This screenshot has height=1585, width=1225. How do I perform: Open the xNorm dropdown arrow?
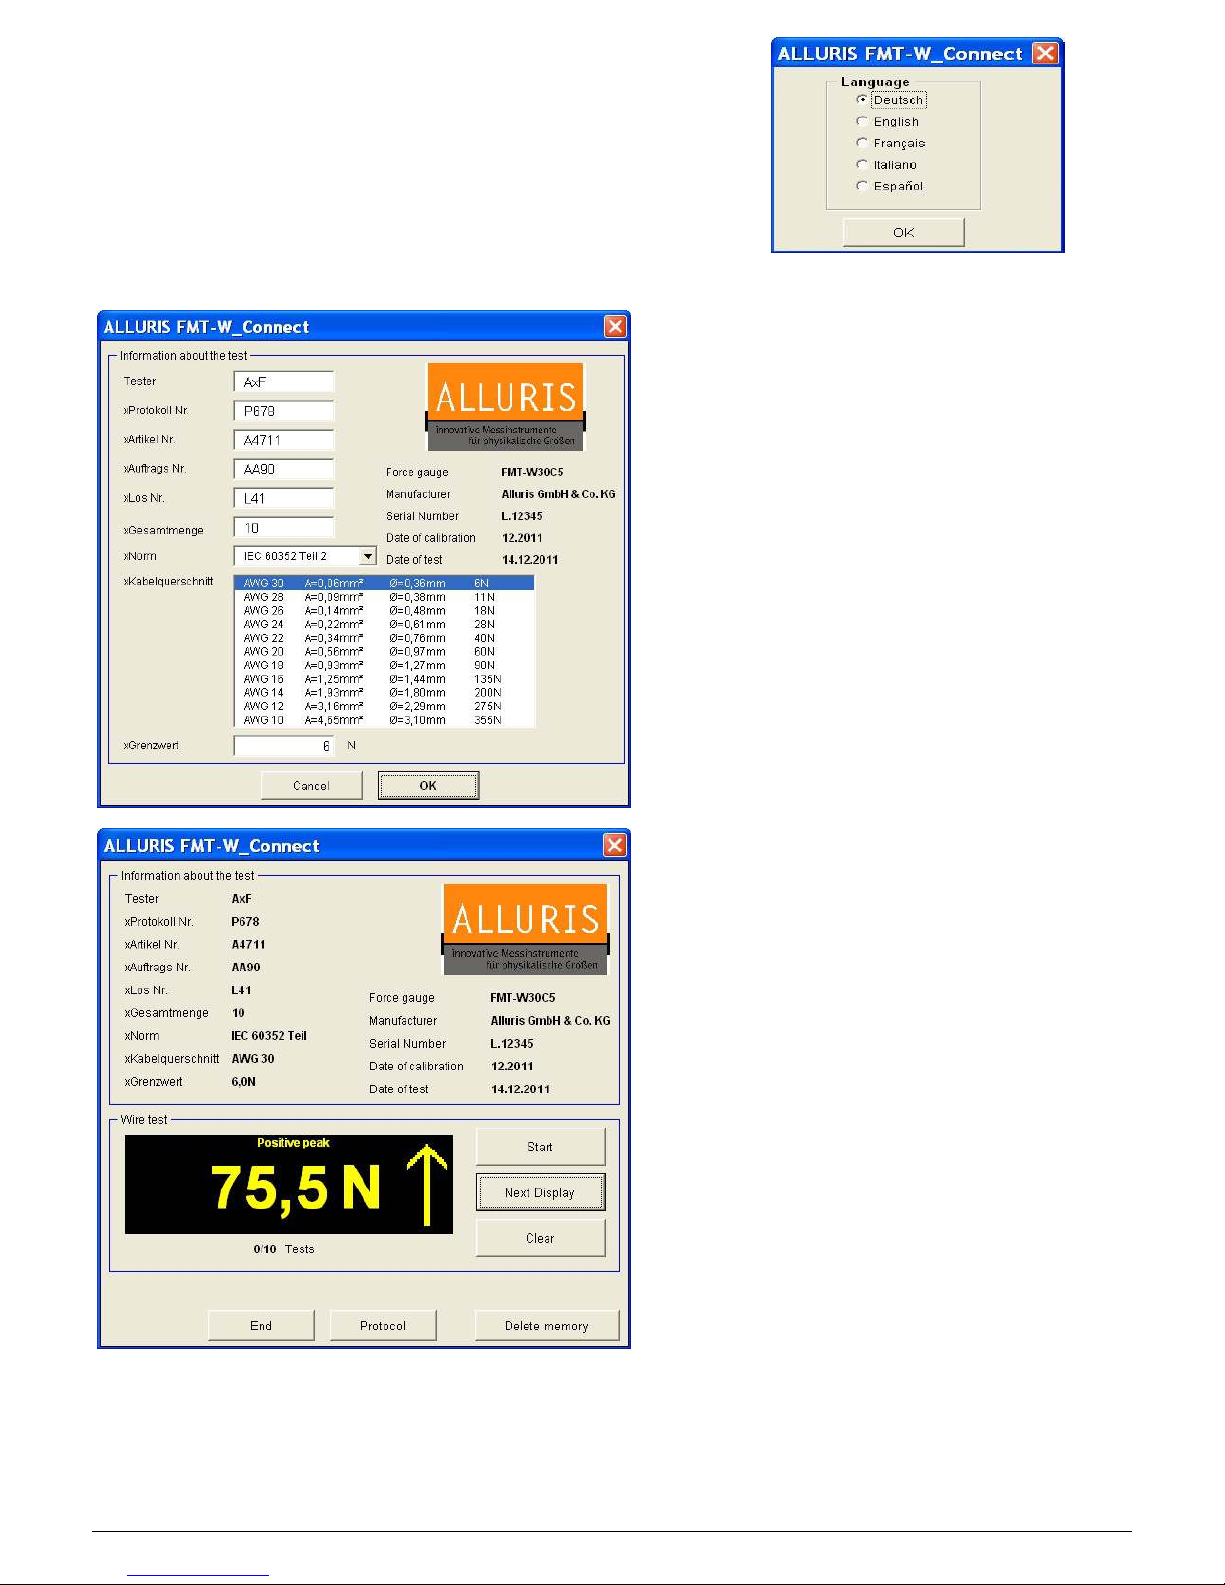click(368, 556)
